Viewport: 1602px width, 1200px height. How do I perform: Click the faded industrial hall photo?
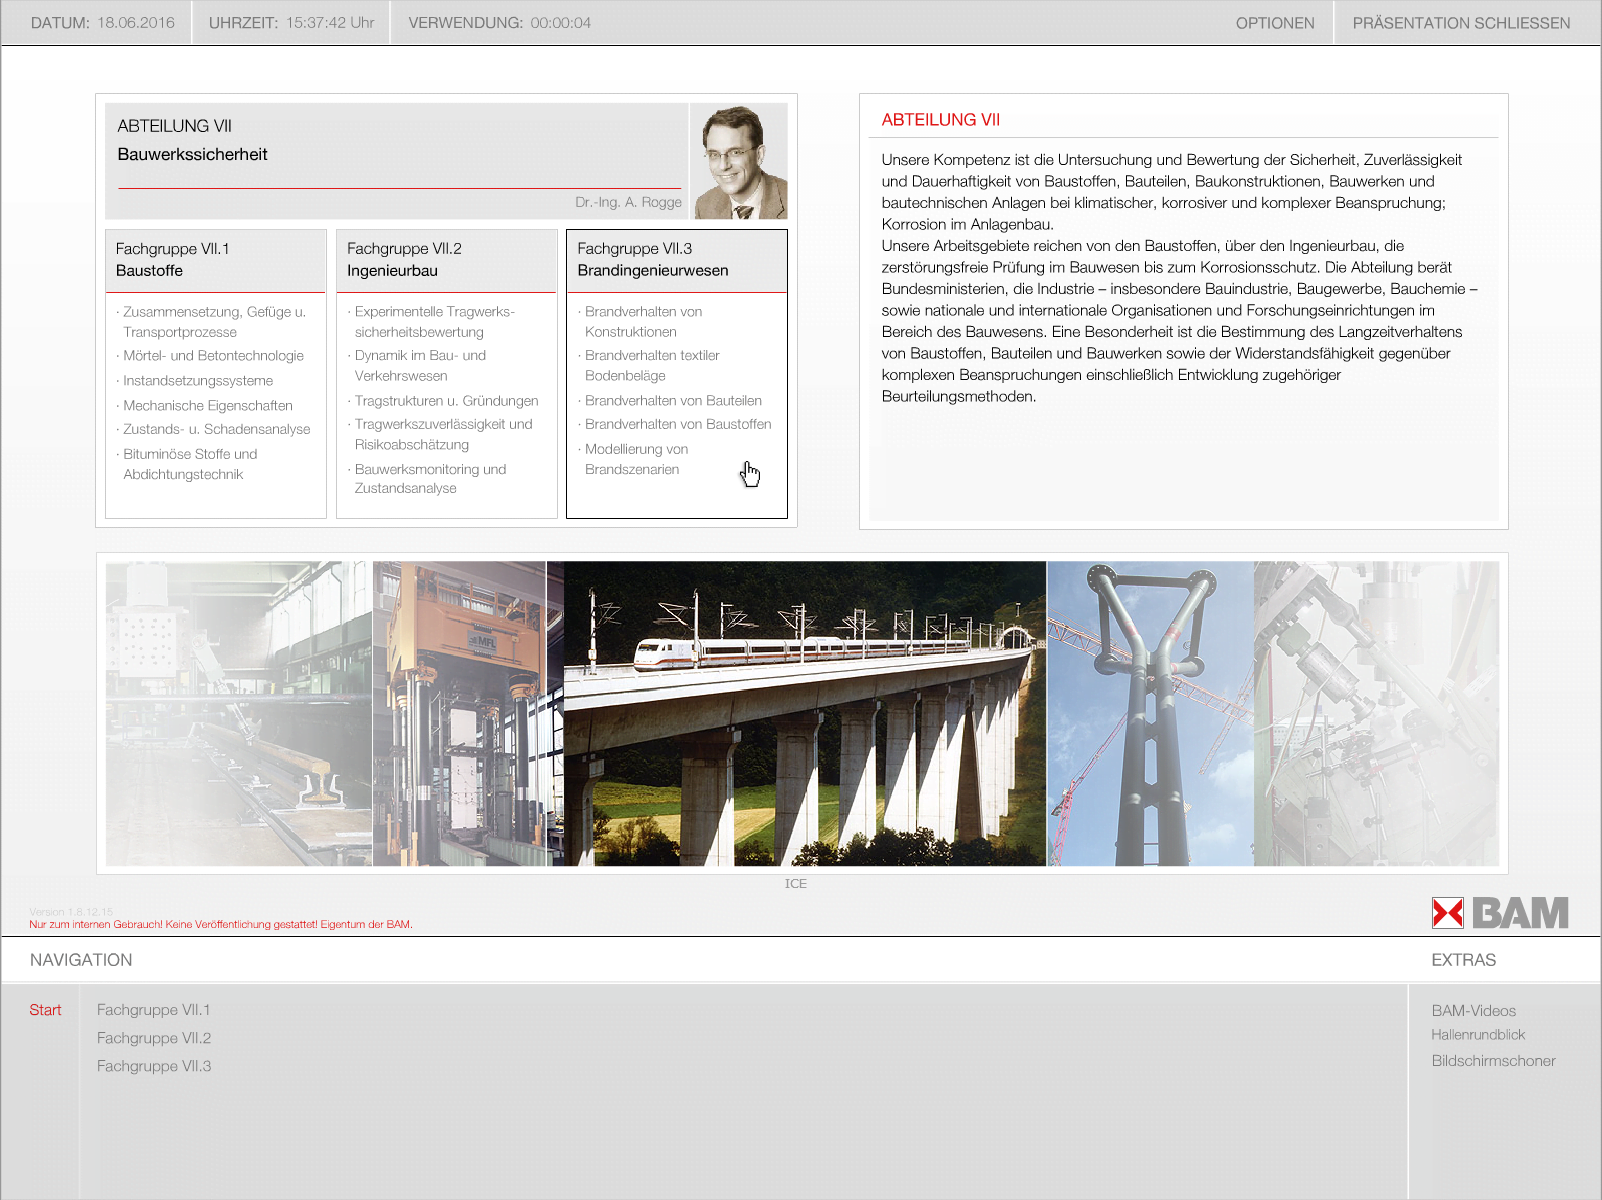pos(238,713)
